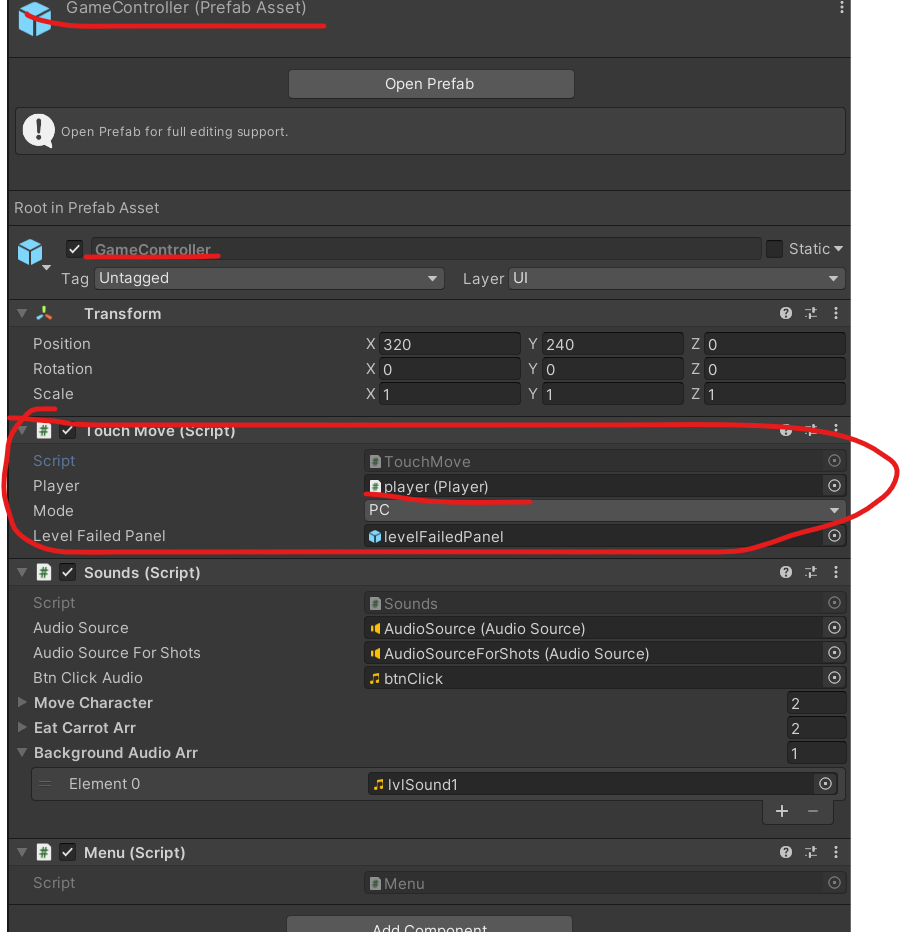Click the AudioSource (Audio Source) field
Screen dimensions: 901x932
point(593,628)
